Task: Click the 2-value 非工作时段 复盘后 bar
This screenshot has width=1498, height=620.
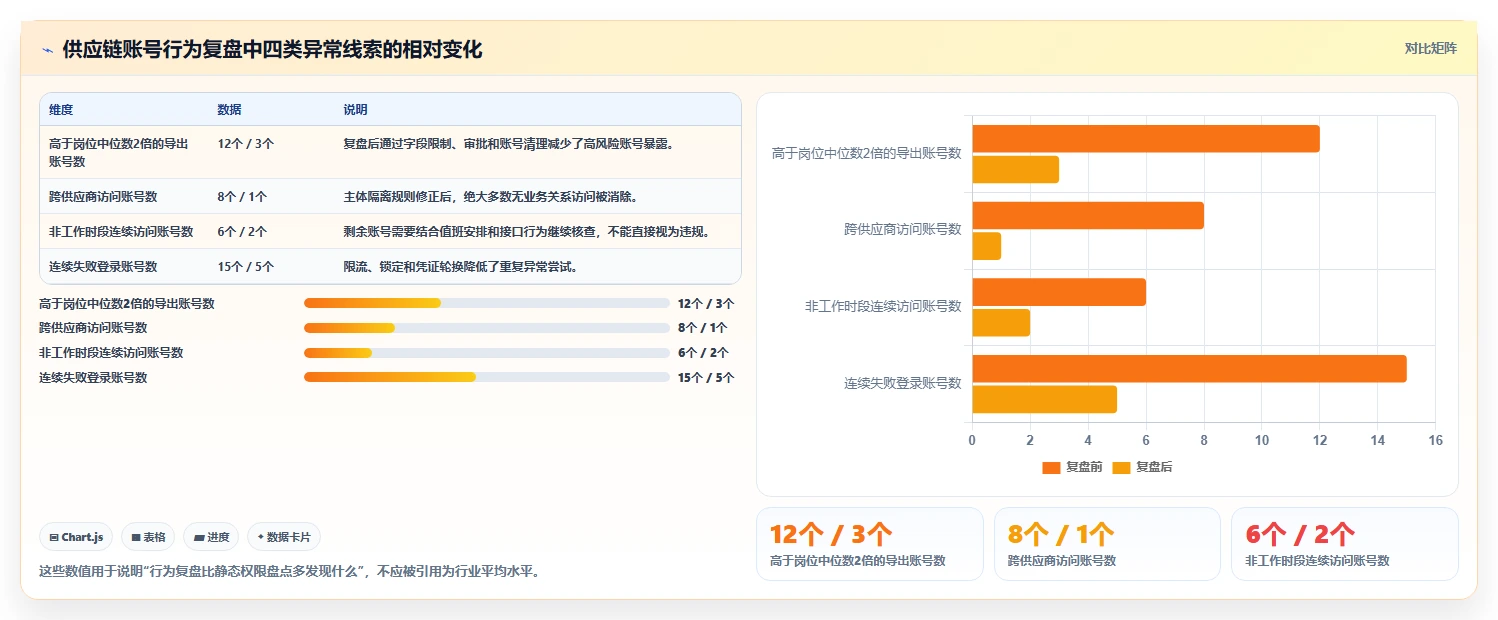Action: (1001, 323)
